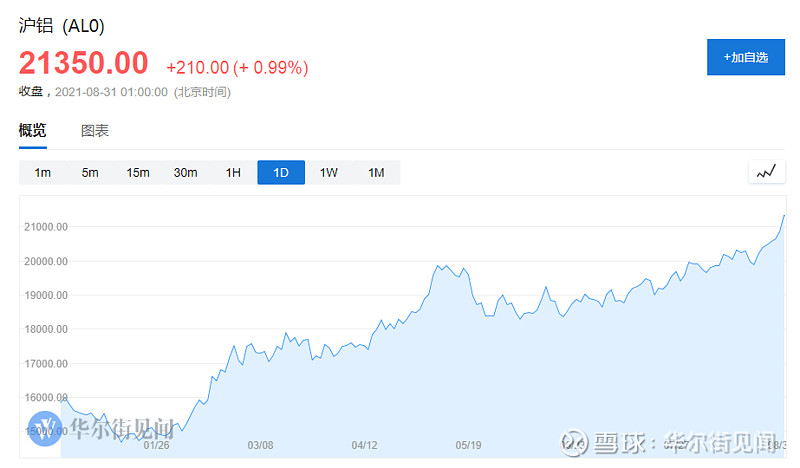This screenshot has width=800, height=468.
Task: Click the 21000.00 y-axis price label
Action: (46, 227)
